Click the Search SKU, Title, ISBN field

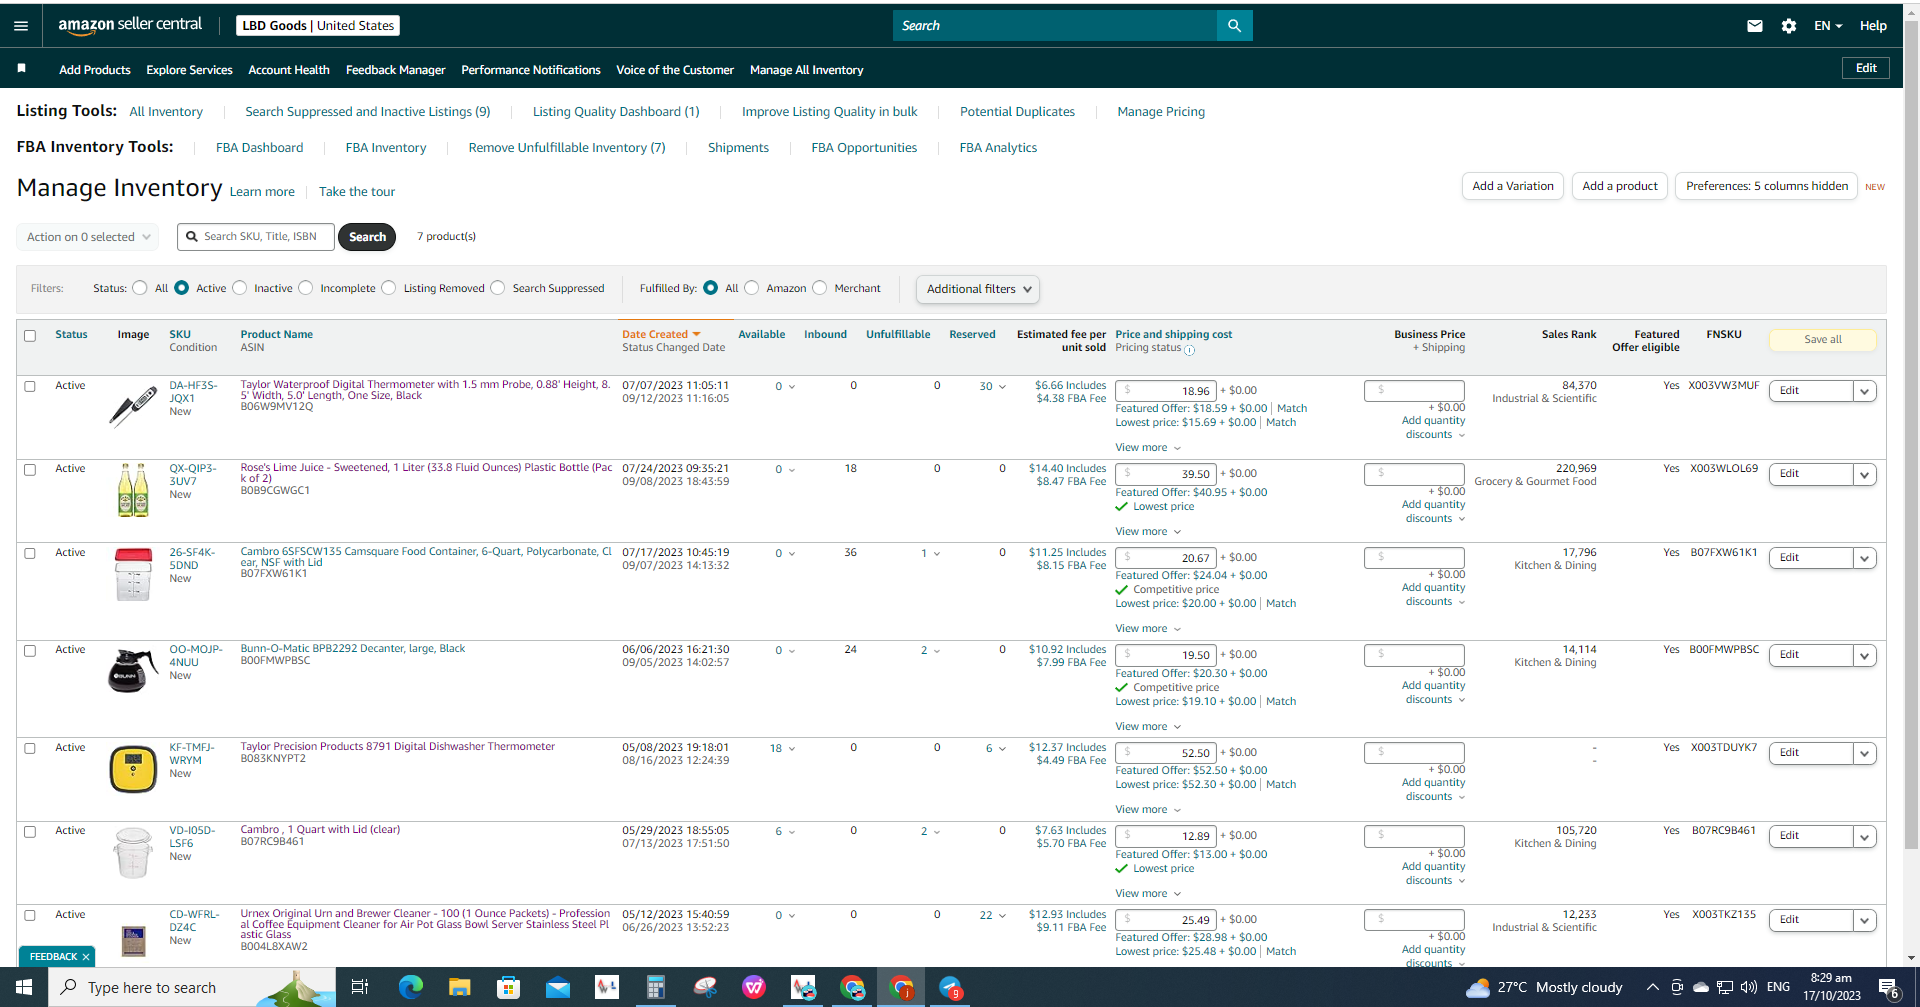[x=256, y=237]
